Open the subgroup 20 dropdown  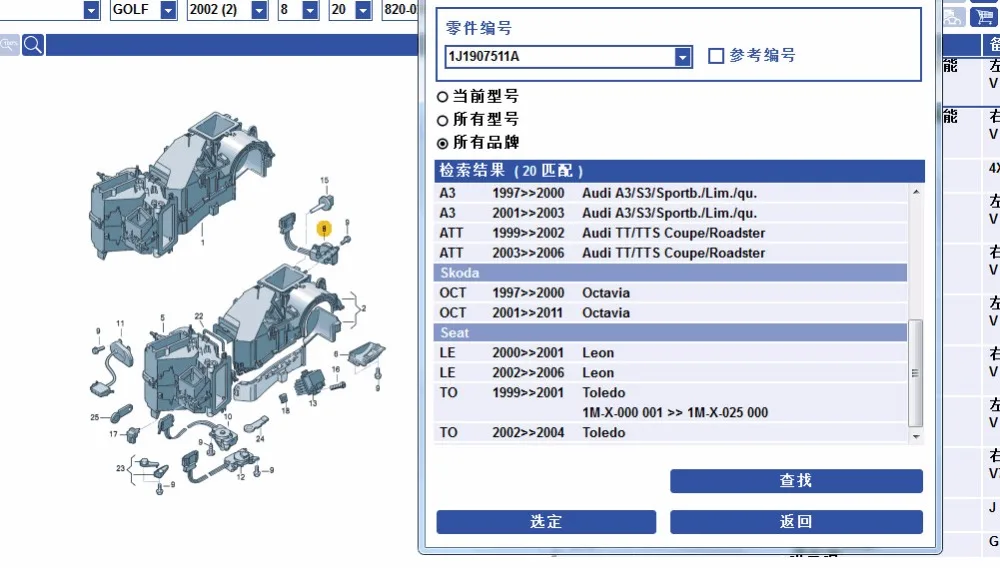click(x=363, y=10)
